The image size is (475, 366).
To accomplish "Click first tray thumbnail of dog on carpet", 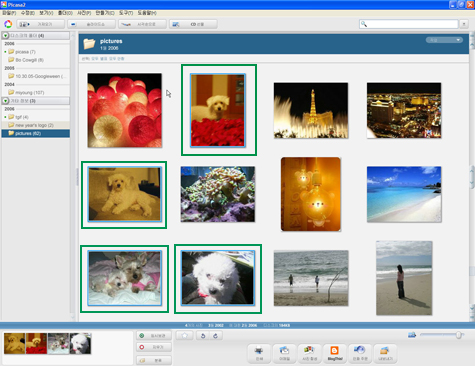I will pyautogui.click(x=14, y=343).
